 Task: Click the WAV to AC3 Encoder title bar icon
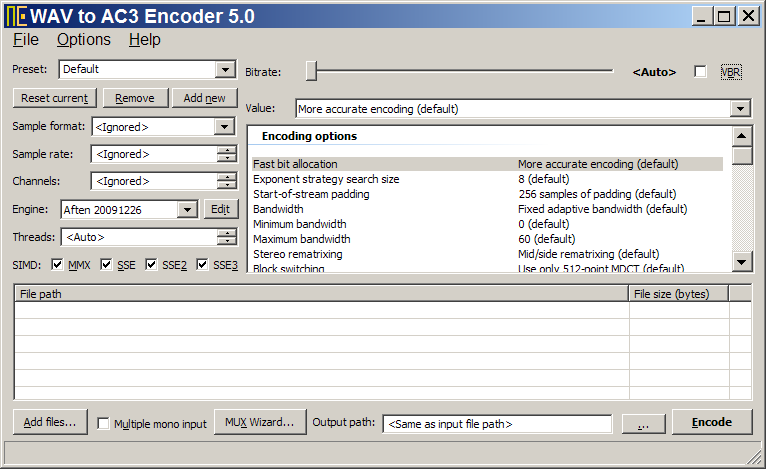16,16
